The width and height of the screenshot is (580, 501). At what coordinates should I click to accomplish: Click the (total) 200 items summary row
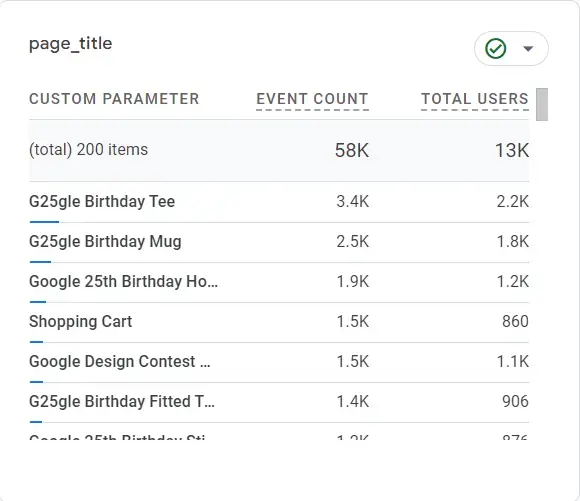coord(279,151)
